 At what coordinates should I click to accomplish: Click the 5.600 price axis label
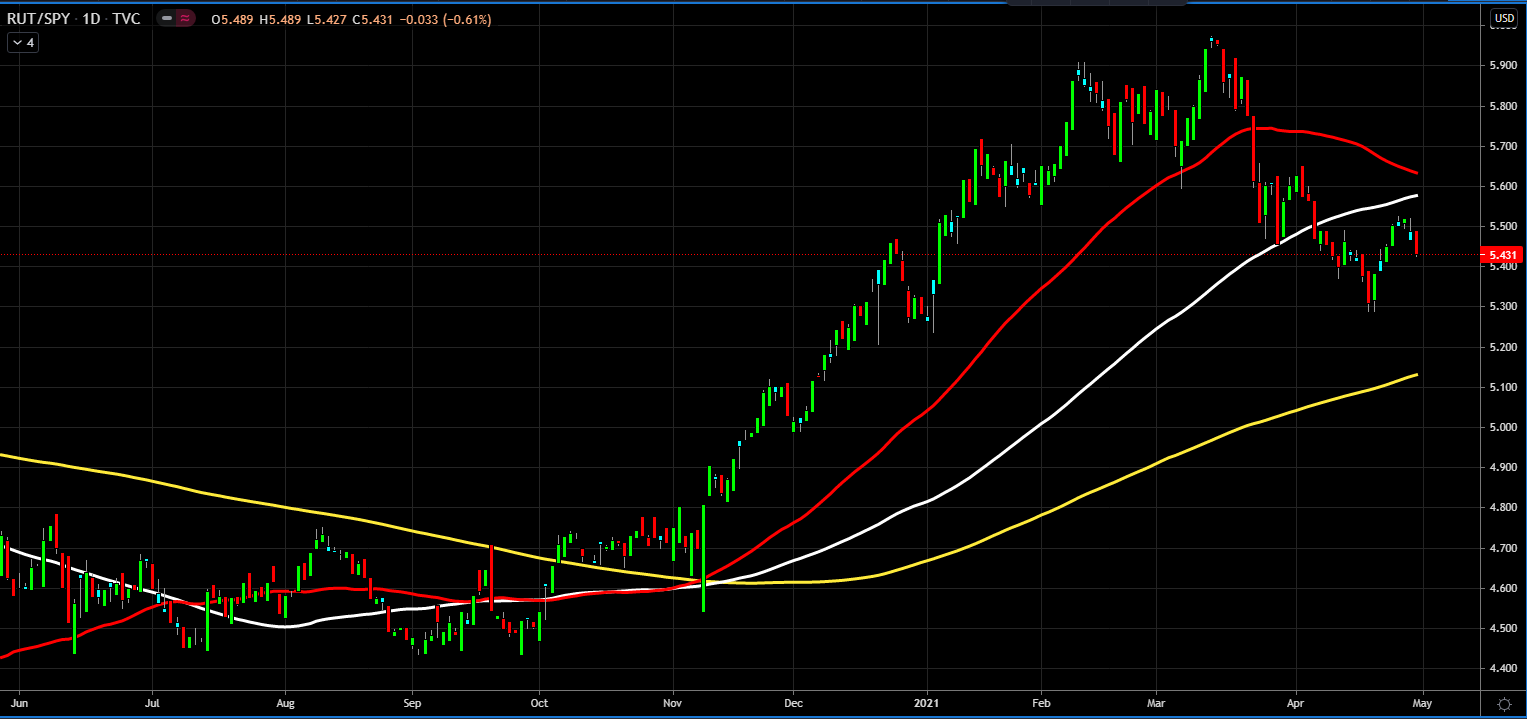click(x=1504, y=186)
